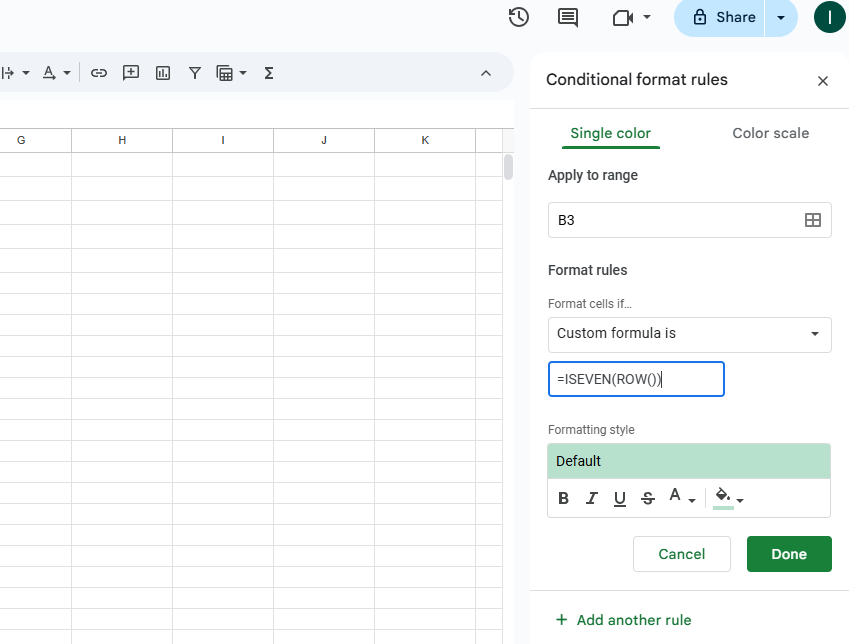This screenshot has height=644, width=849.
Task: Click the insert comment icon
Action: [x=130, y=73]
